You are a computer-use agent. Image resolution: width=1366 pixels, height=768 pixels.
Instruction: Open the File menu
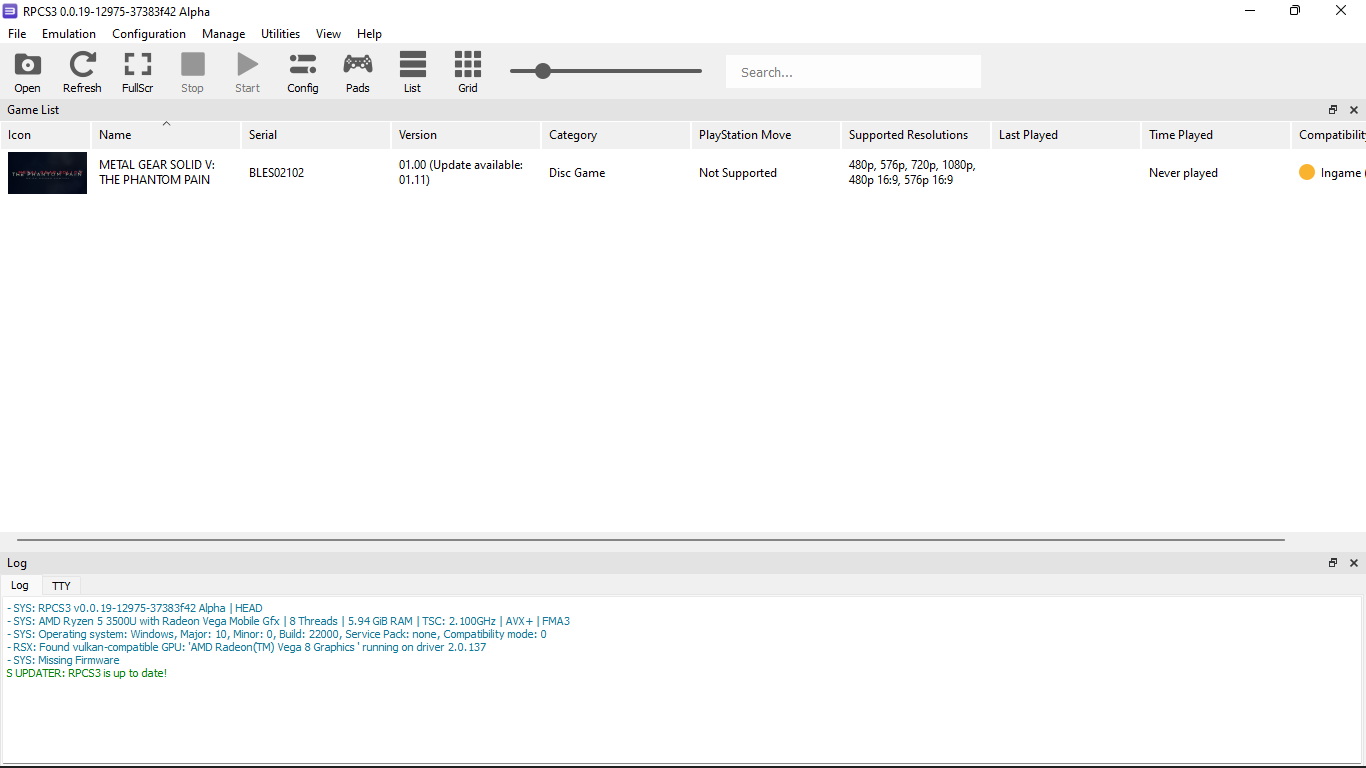tap(17, 34)
